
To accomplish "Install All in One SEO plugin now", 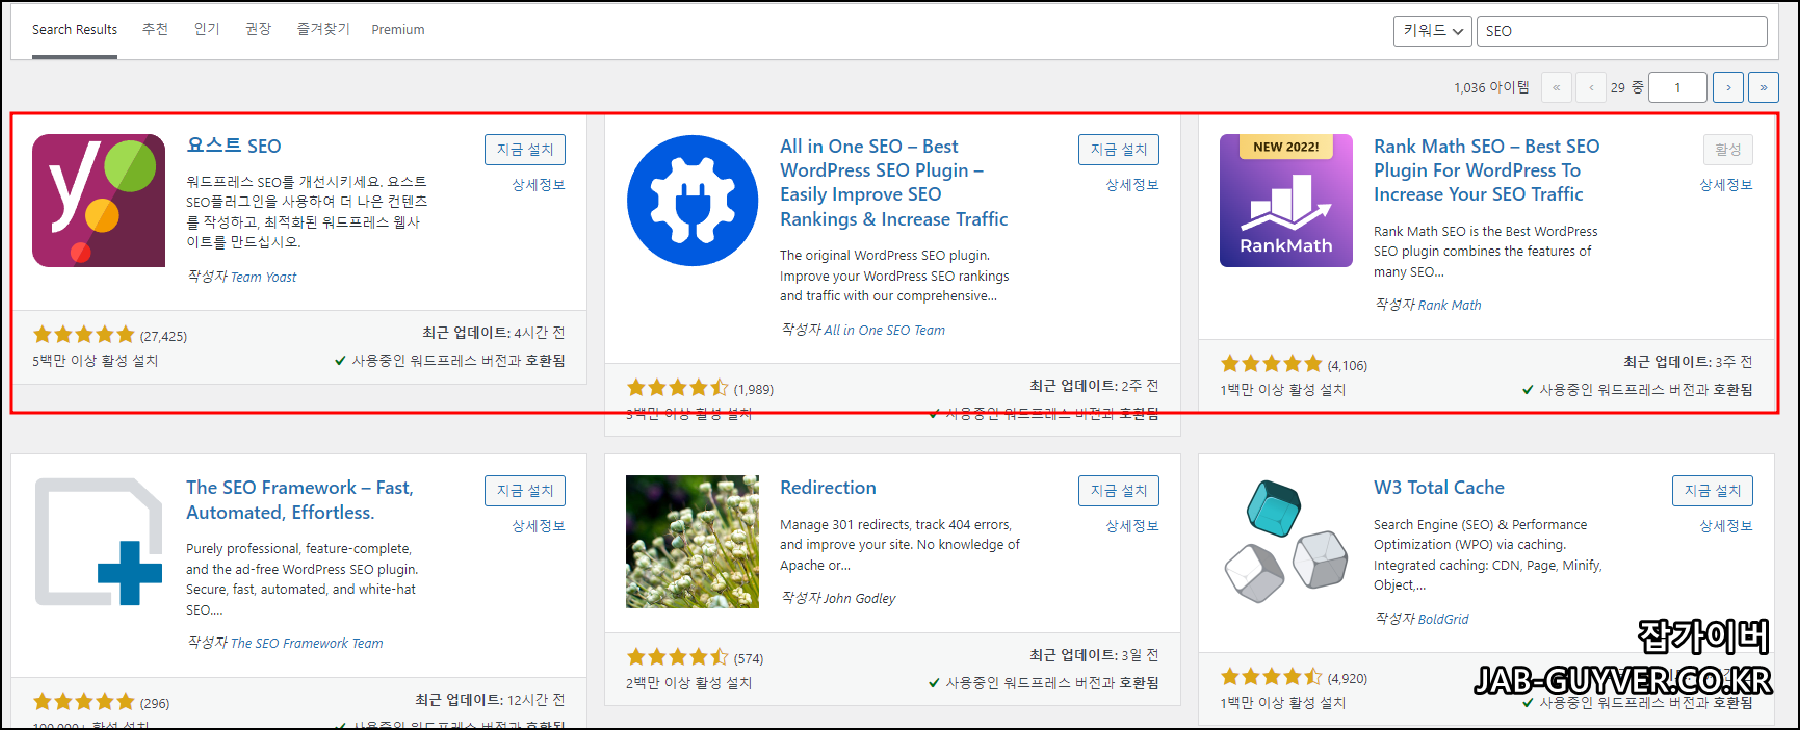I will (1118, 149).
